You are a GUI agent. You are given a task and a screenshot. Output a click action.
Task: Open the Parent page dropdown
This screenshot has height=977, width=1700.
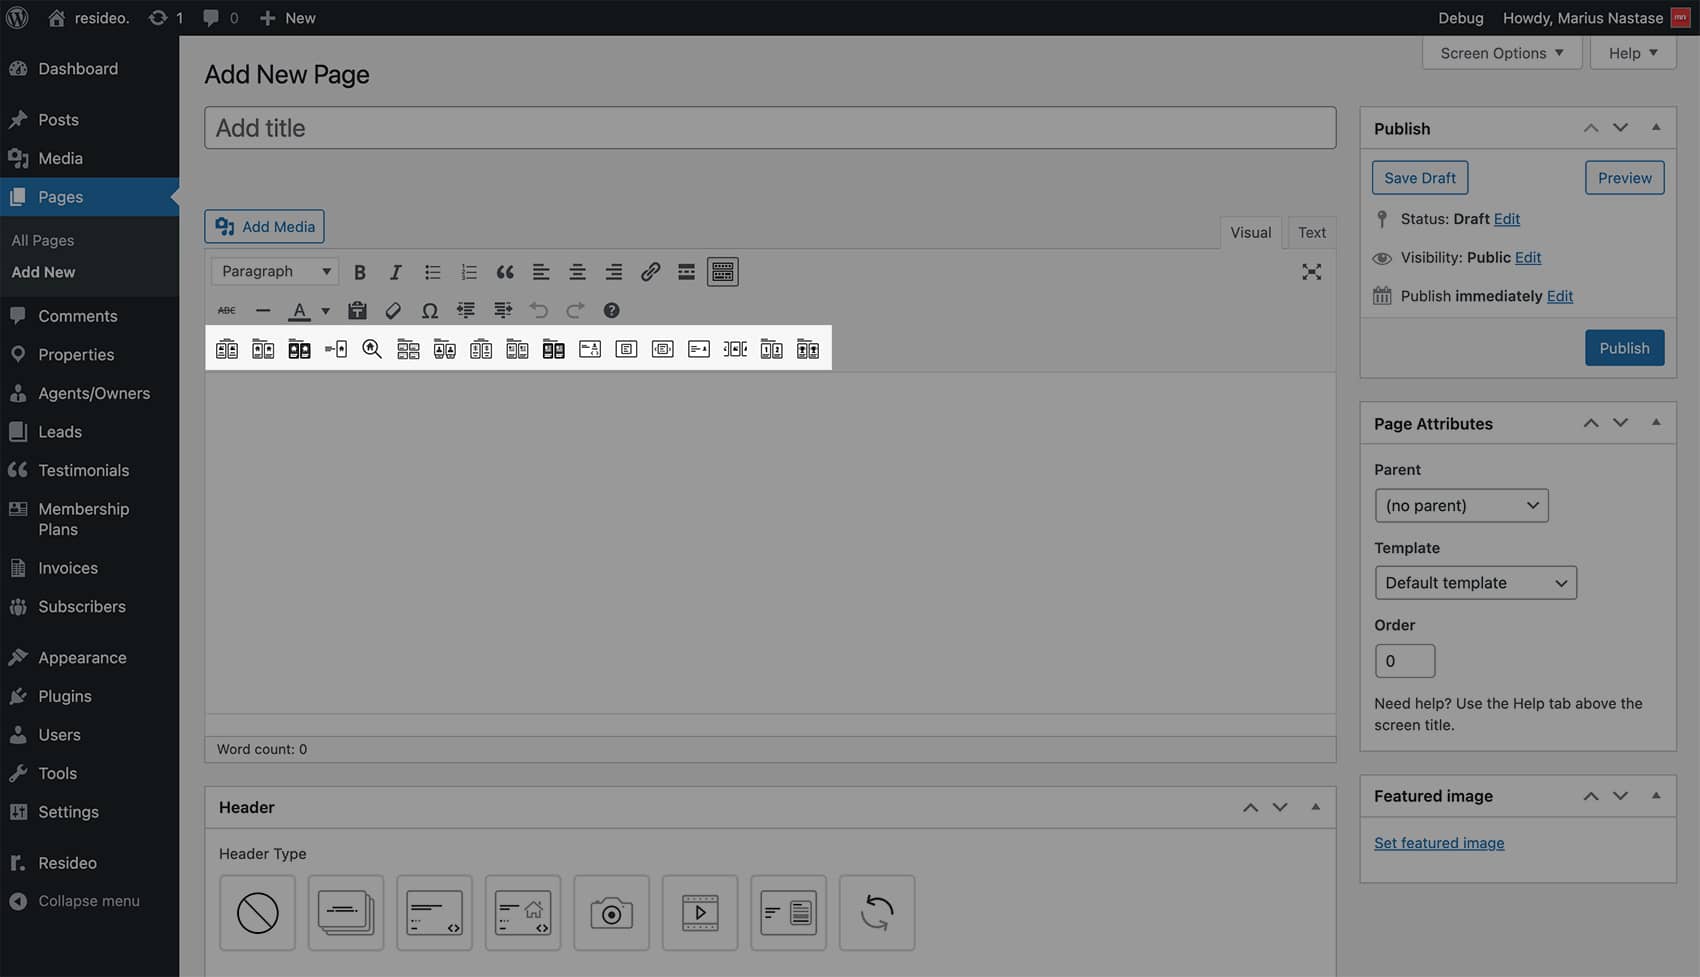point(1461,506)
